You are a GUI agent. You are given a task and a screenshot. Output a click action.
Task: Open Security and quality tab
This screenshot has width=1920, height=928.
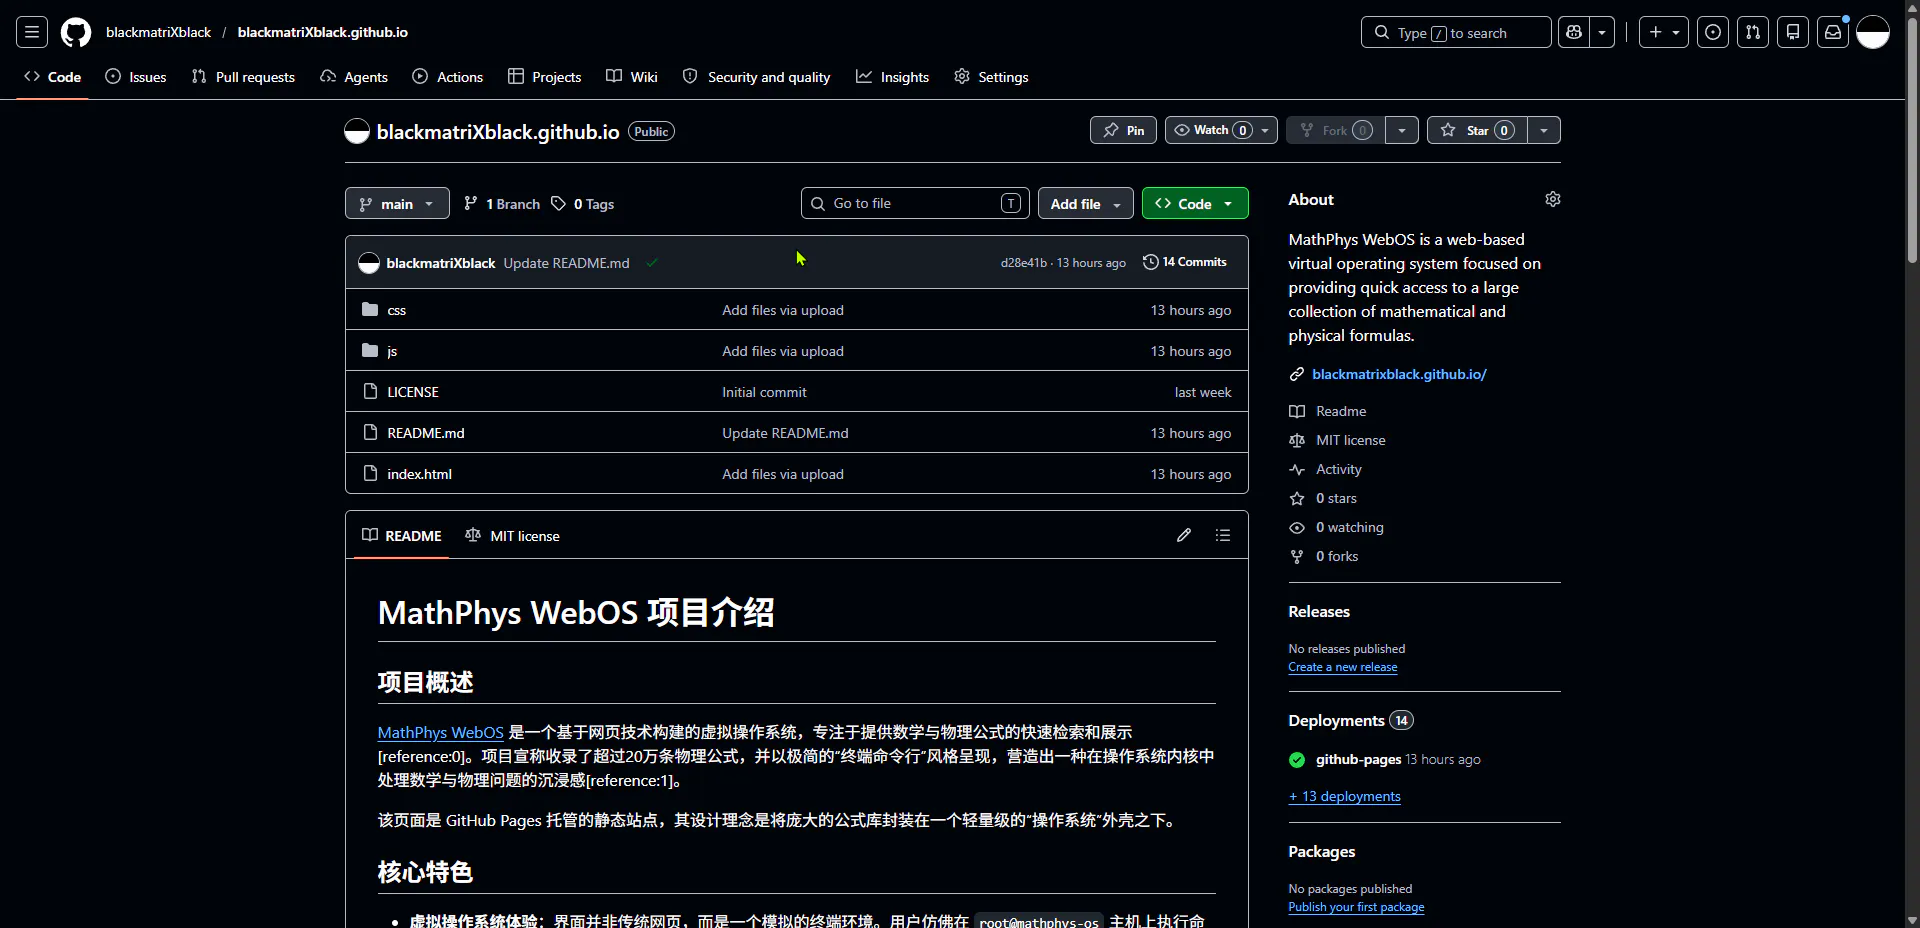pos(757,77)
